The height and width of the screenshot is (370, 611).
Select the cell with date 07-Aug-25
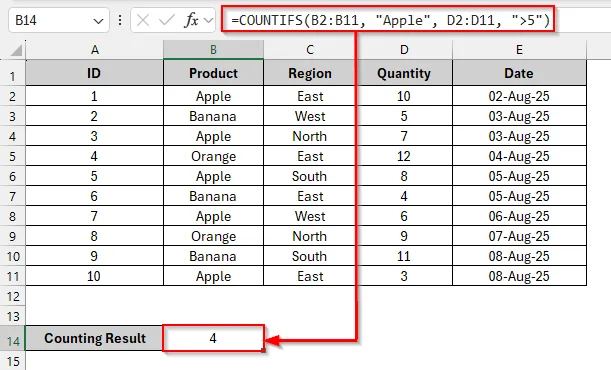click(519, 236)
